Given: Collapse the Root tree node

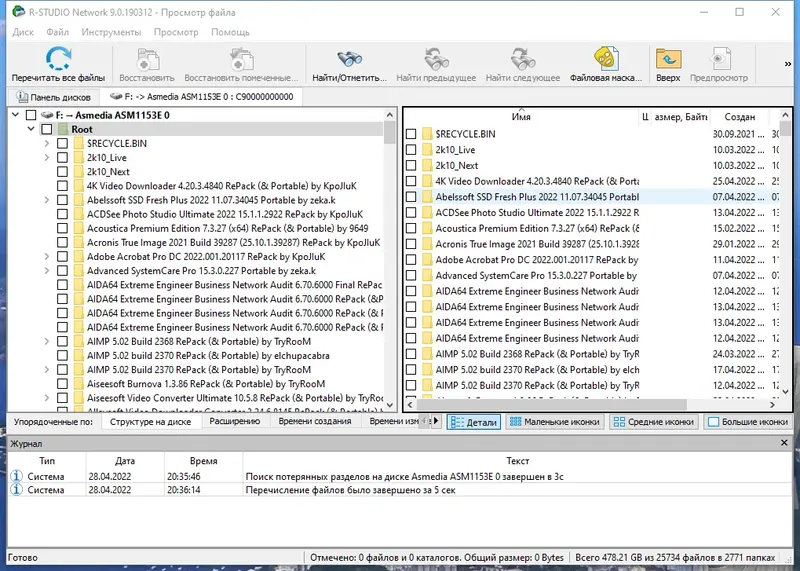Looking at the screenshot, I should point(31,129).
